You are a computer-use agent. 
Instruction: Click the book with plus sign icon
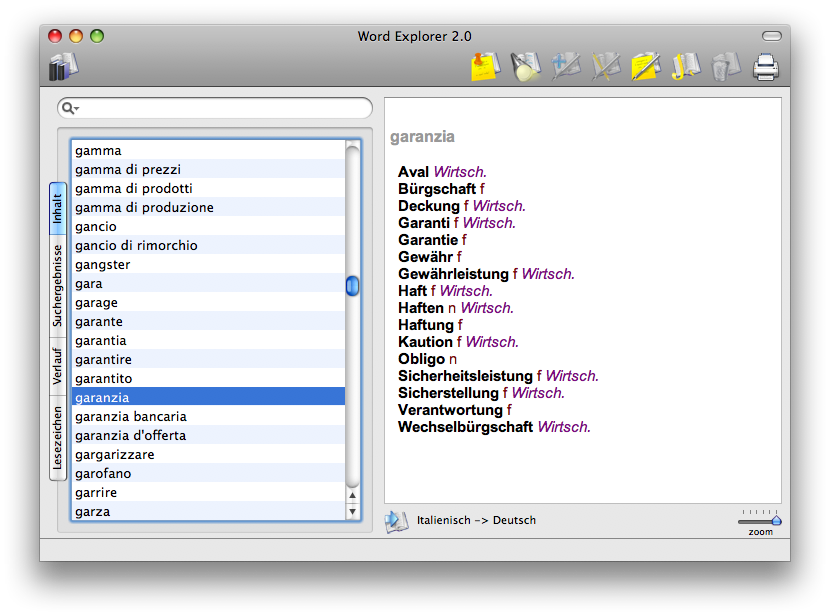pyautogui.click(x=566, y=67)
